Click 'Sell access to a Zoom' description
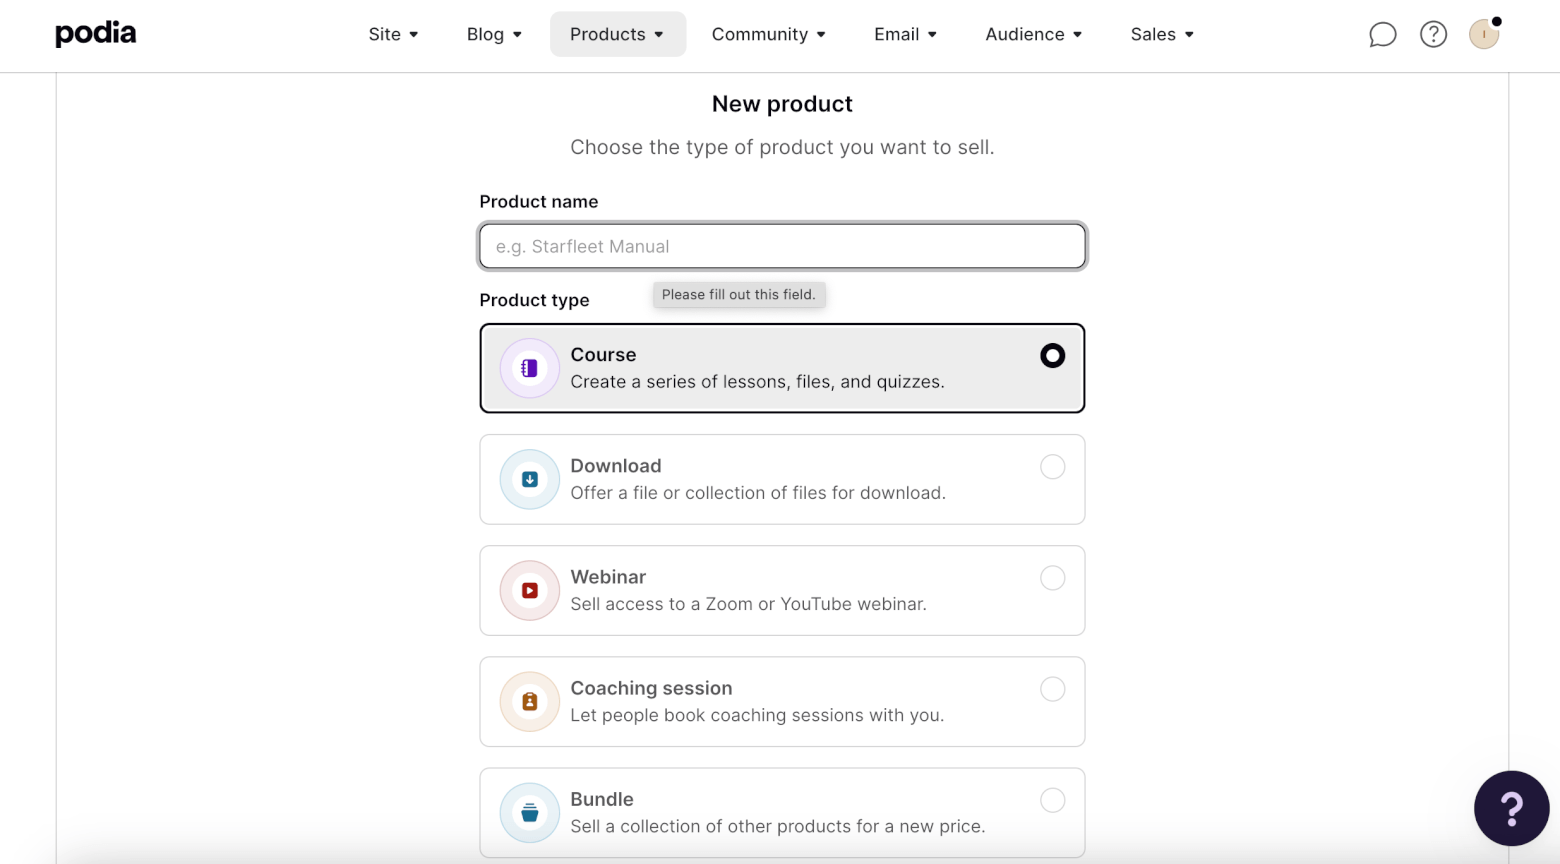The image size is (1560, 864). pyautogui.click(x=748, y=604)
